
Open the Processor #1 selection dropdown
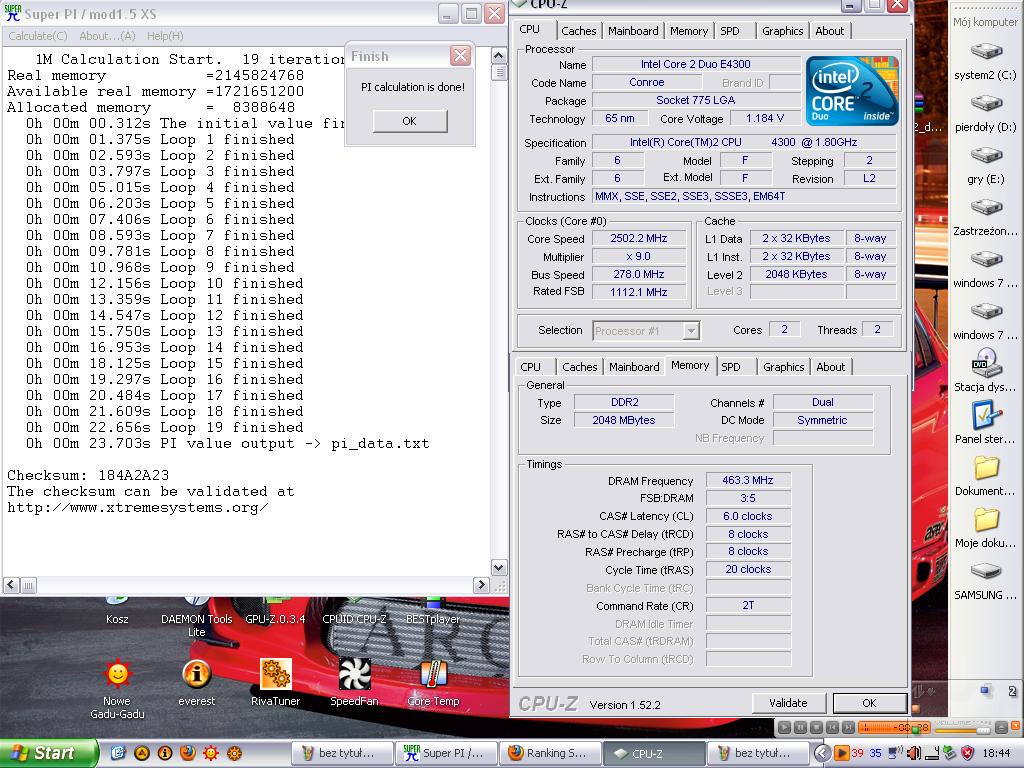pos(691,331)
